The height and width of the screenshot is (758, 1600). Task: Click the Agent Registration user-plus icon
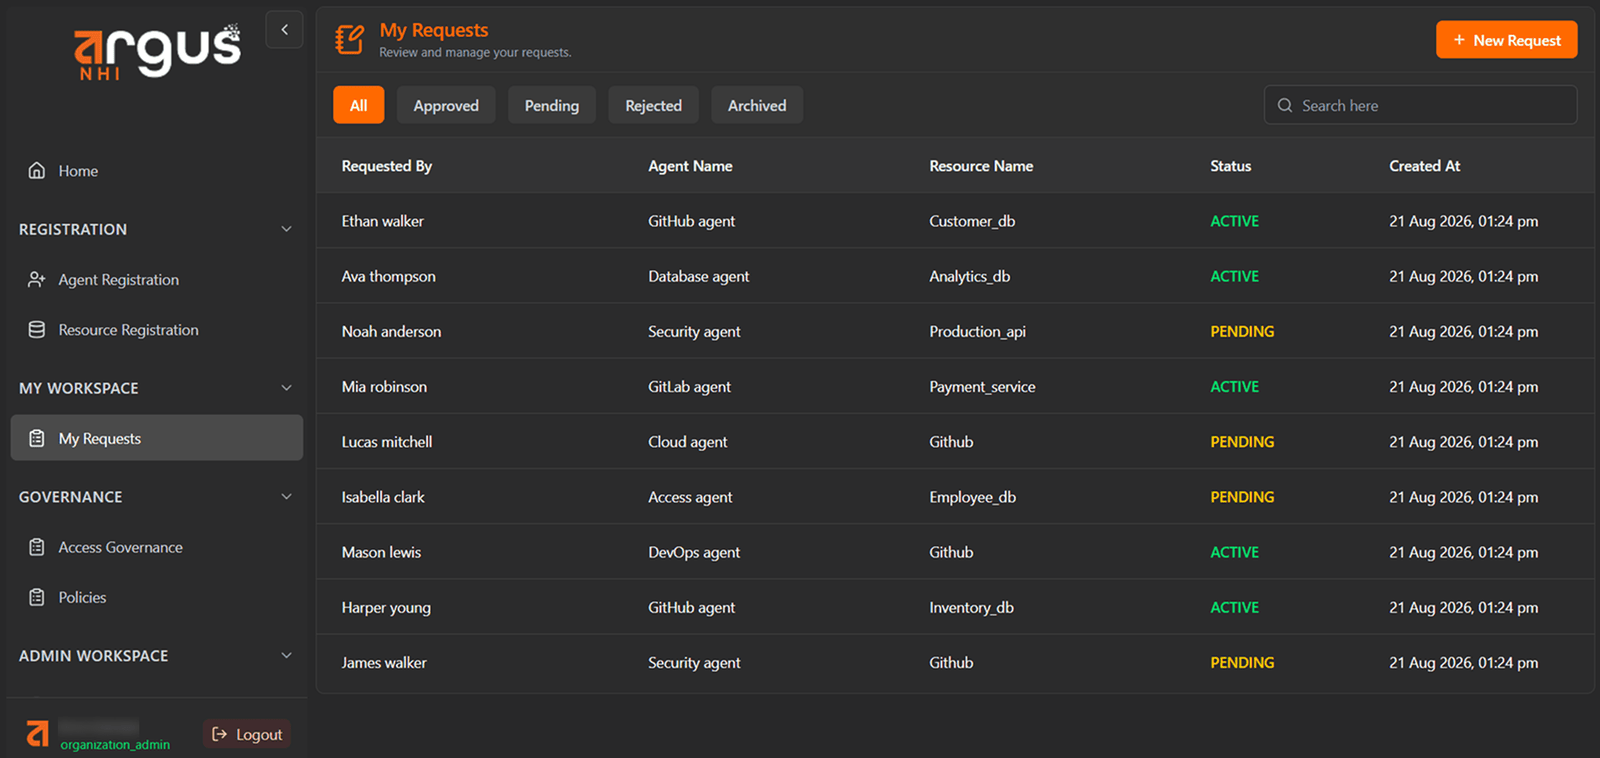[x=37, y=280]
